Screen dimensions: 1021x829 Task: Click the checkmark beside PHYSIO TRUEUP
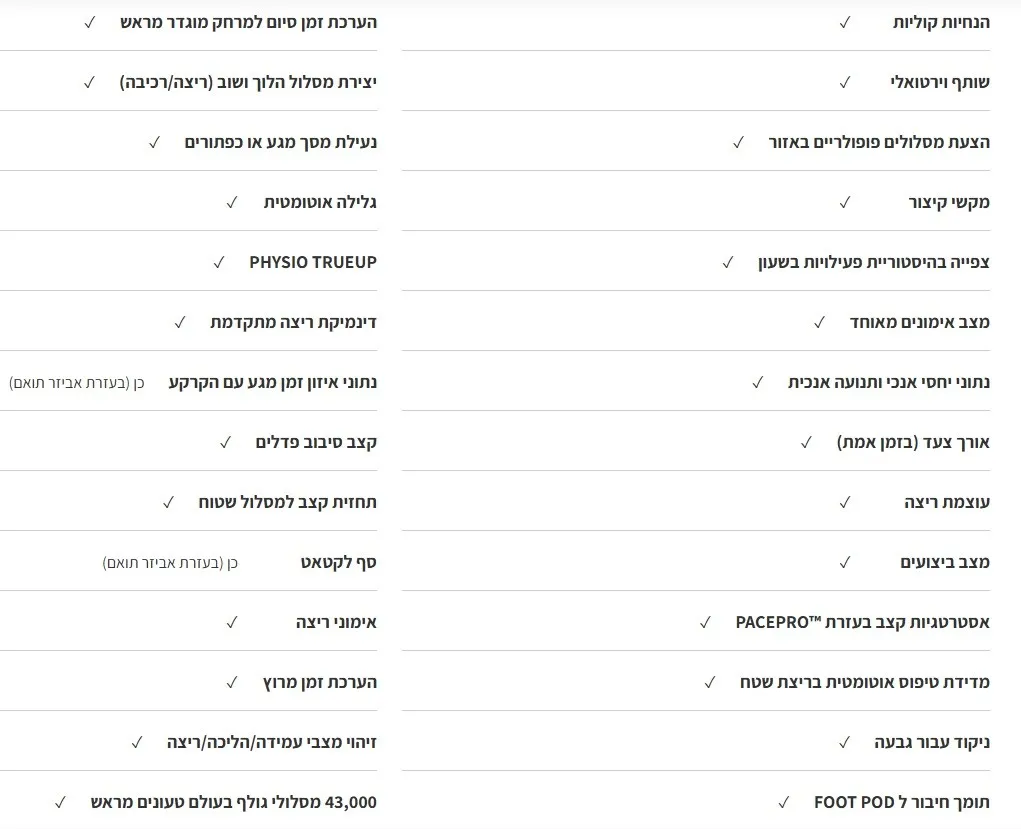(x=219, y=262)
